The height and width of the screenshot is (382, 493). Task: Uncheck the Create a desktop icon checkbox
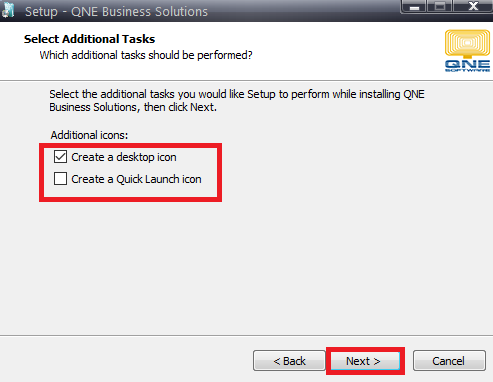coord(60,157)
